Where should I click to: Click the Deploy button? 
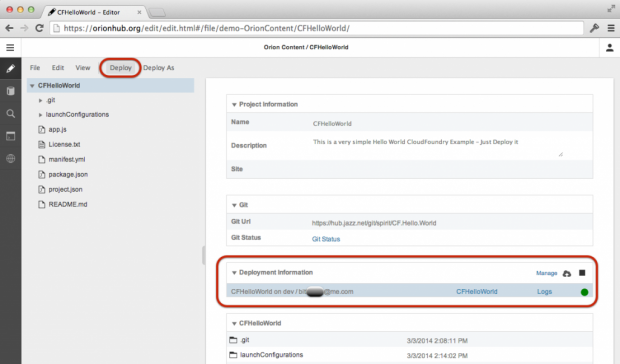pos(121,68)
